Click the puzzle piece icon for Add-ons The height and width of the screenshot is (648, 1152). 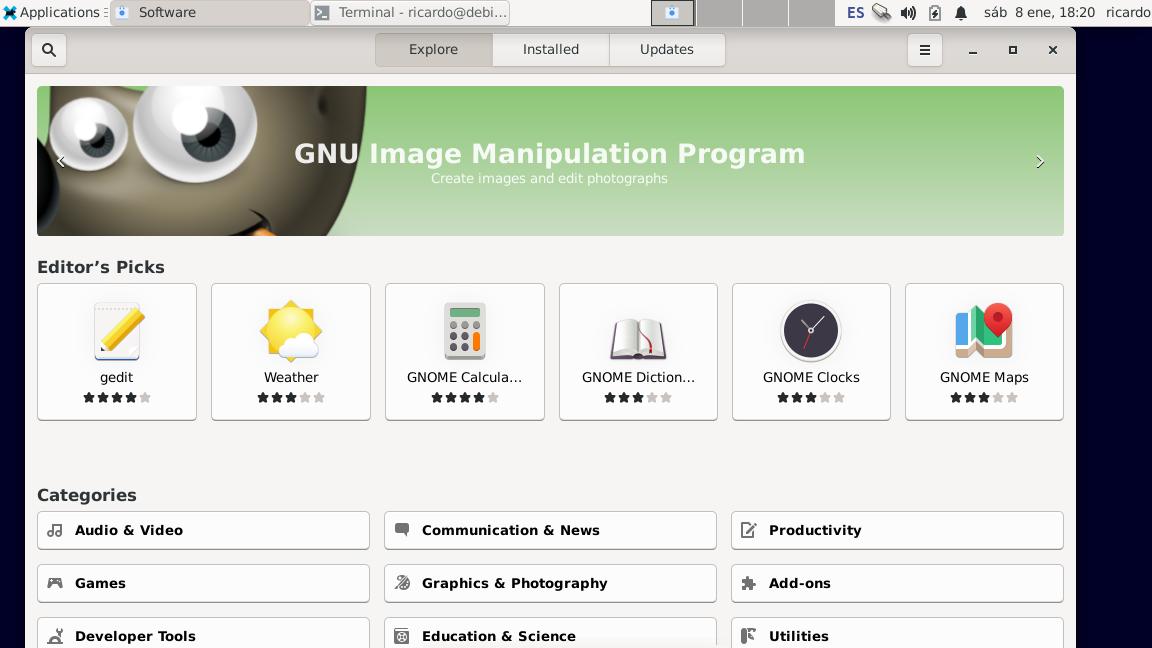click(x=749, y=583)
